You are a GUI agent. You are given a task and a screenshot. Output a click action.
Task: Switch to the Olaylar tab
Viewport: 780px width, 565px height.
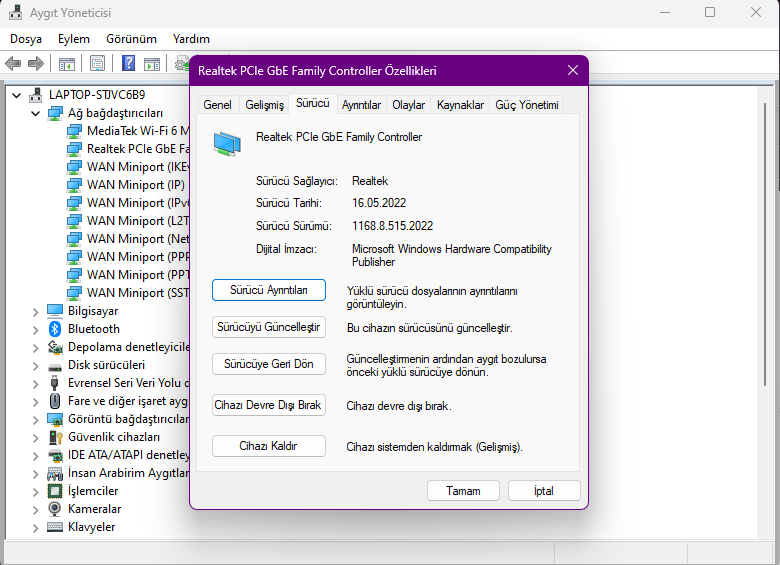click(408, 105)
